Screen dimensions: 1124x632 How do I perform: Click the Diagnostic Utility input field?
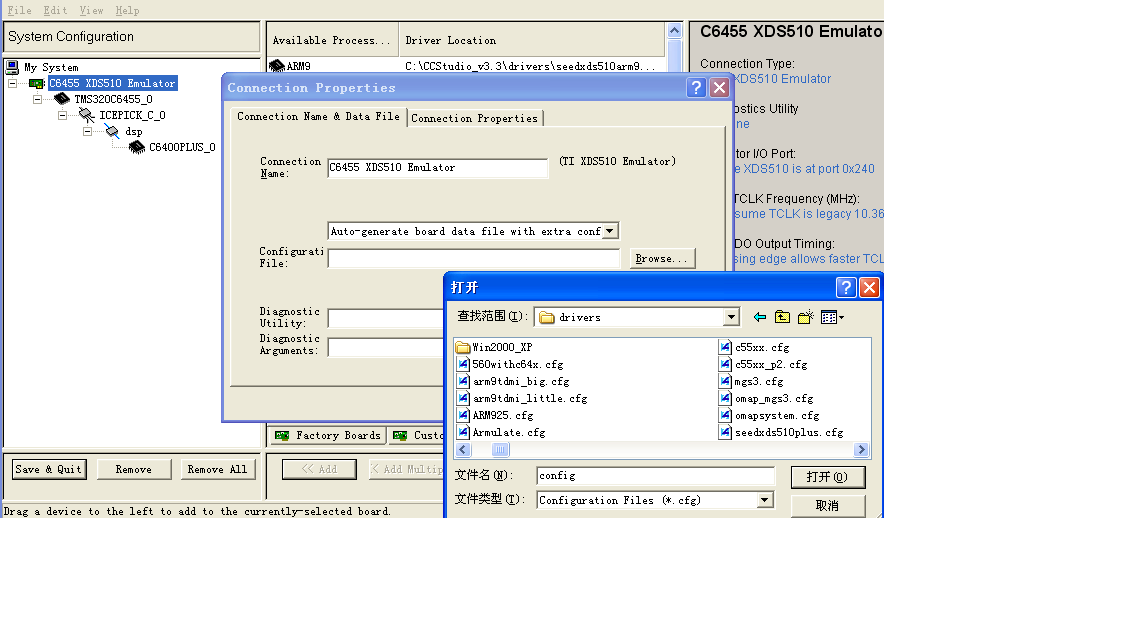[386, 318]
